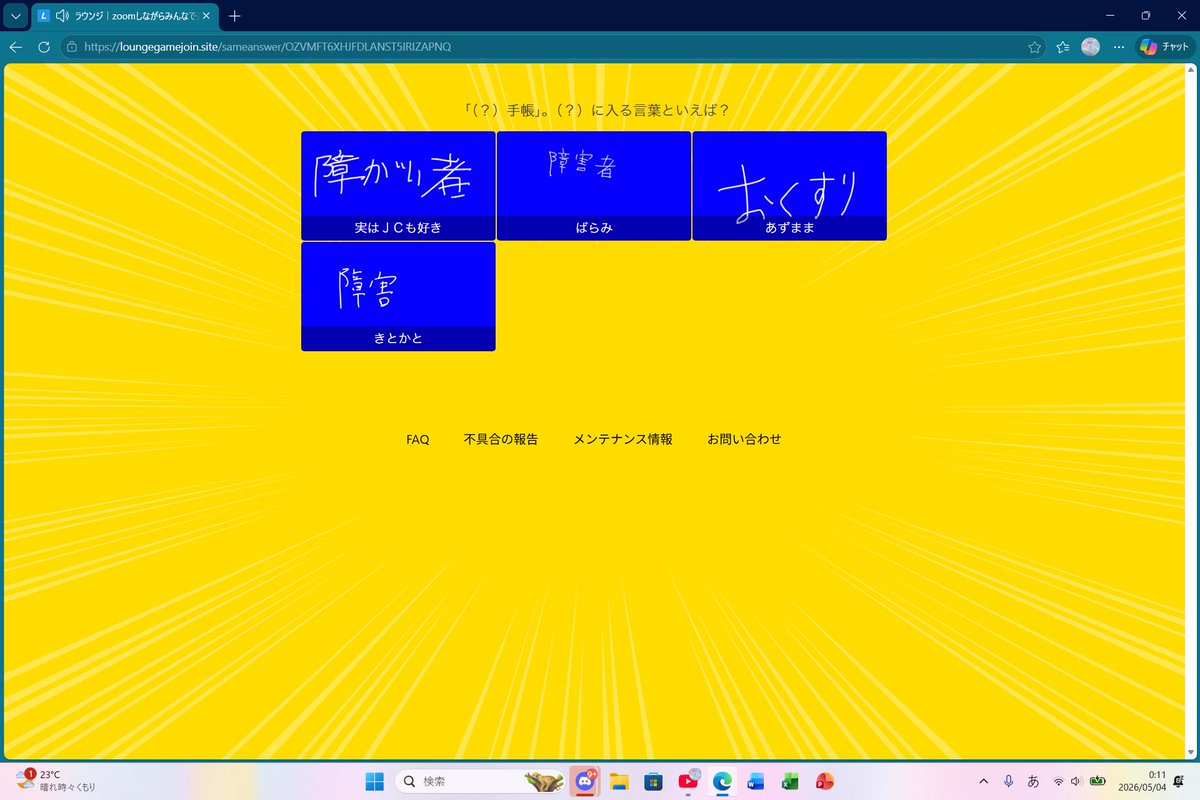Click the taskbar 検索 search box
Image resolution: width=1200 pixels, height=800 pixels.
tap(479, 781)
